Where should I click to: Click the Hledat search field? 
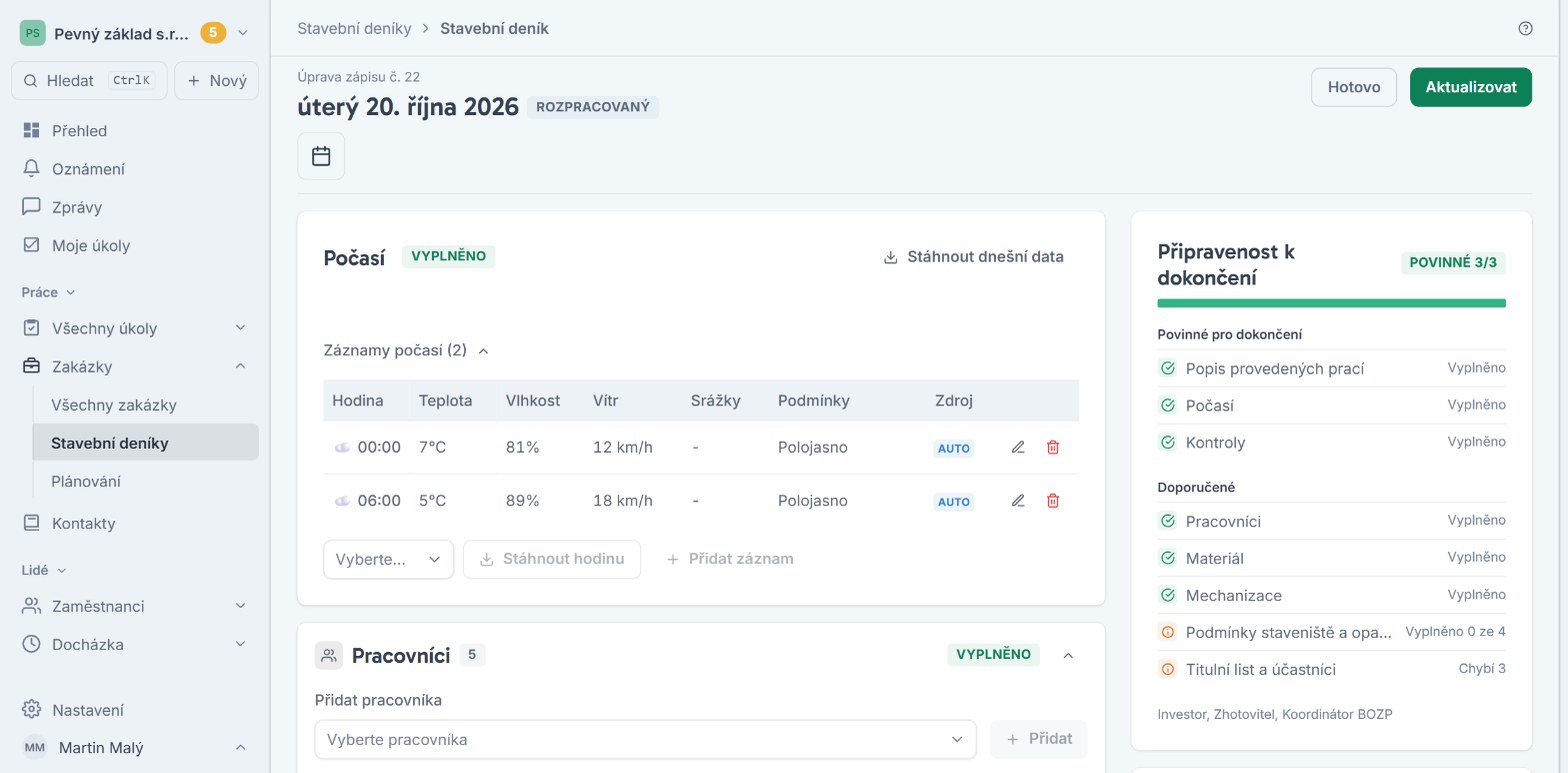click(89, 81)
